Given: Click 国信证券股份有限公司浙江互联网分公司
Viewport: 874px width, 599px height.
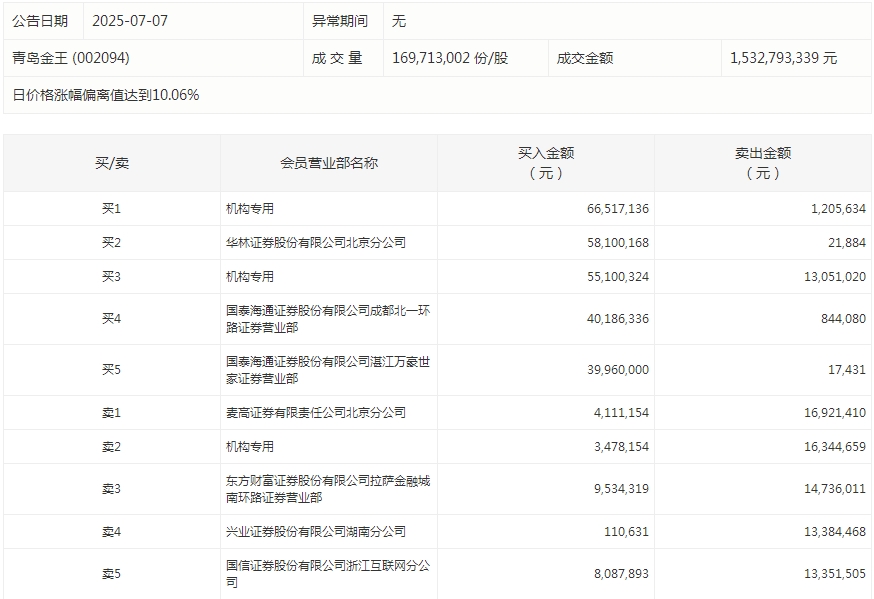Looking at the screenshot, I should pos(328,574).
